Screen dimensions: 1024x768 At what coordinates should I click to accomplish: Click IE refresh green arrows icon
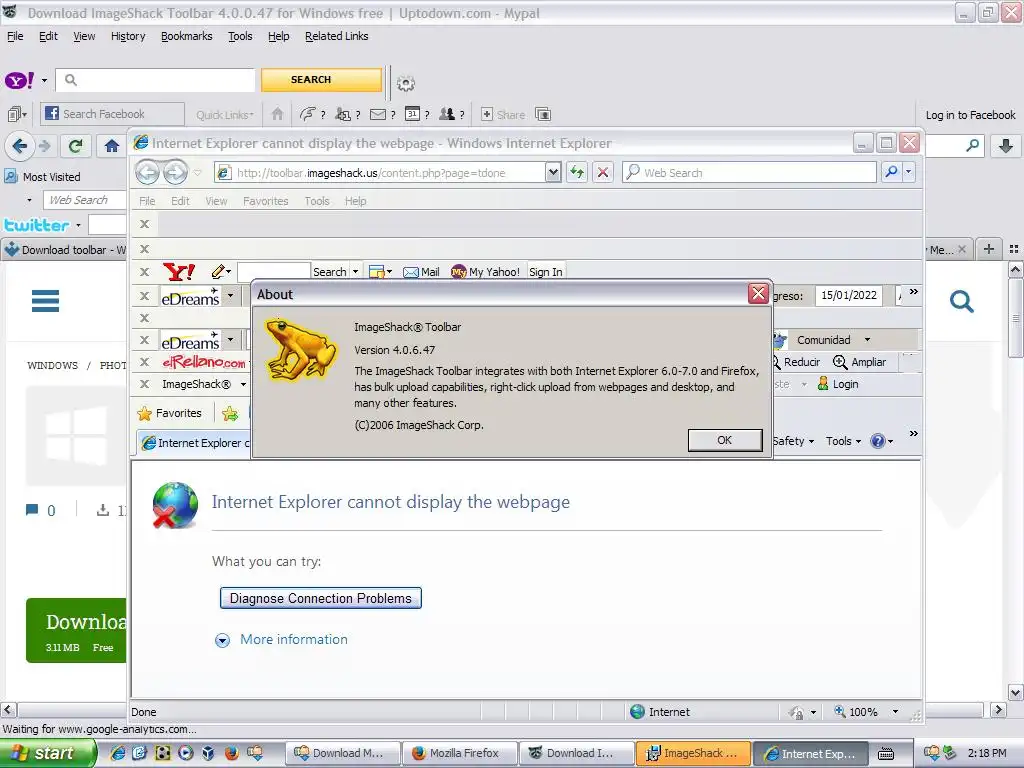(x=577, y=172)
